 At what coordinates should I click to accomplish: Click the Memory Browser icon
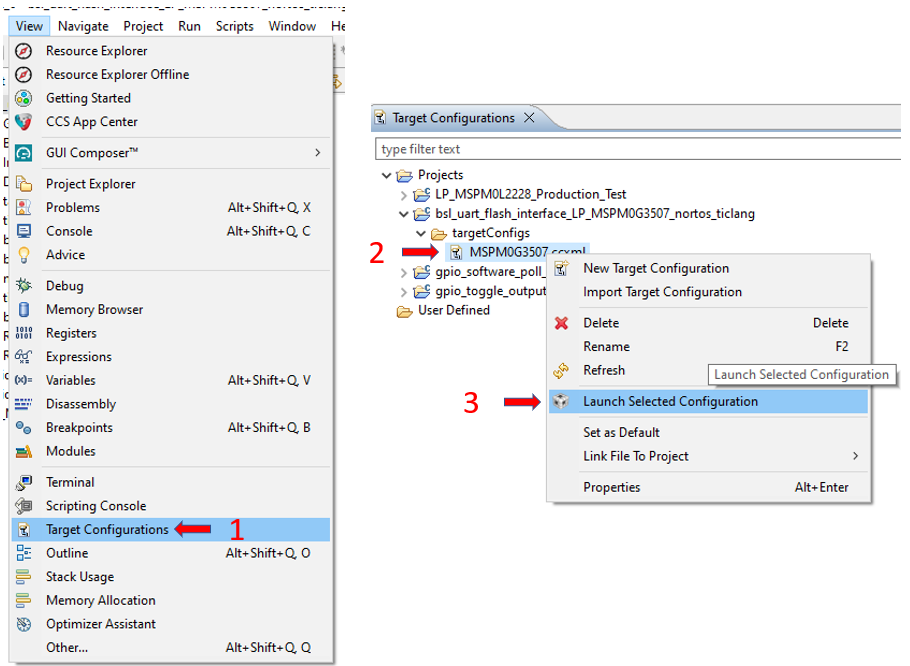[x=24, y=310]
